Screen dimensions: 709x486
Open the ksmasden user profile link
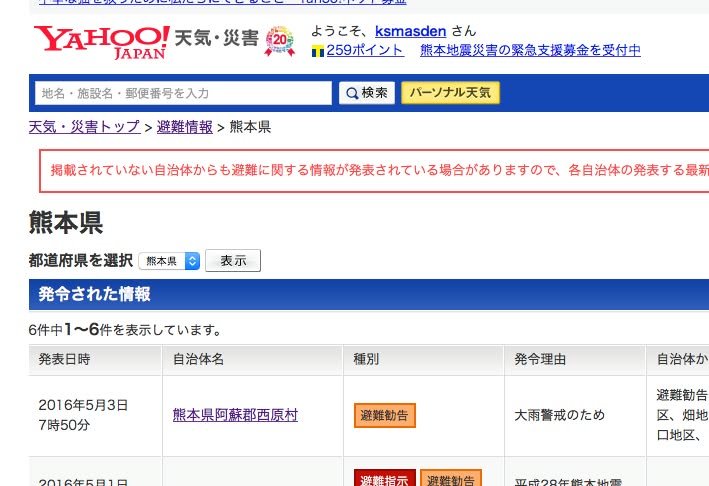410,31
